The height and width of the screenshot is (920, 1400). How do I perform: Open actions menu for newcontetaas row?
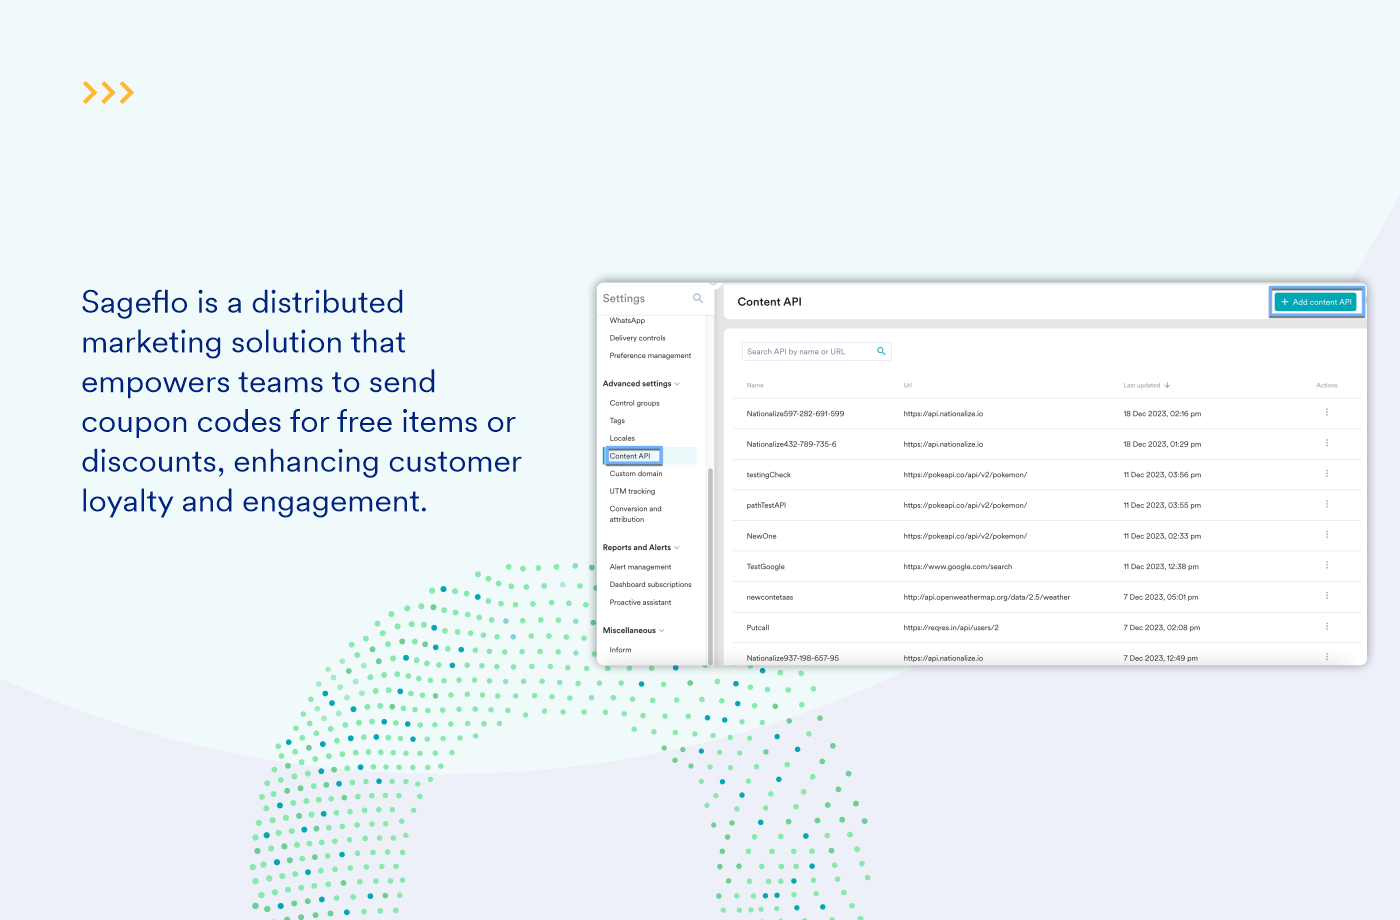1327,596
